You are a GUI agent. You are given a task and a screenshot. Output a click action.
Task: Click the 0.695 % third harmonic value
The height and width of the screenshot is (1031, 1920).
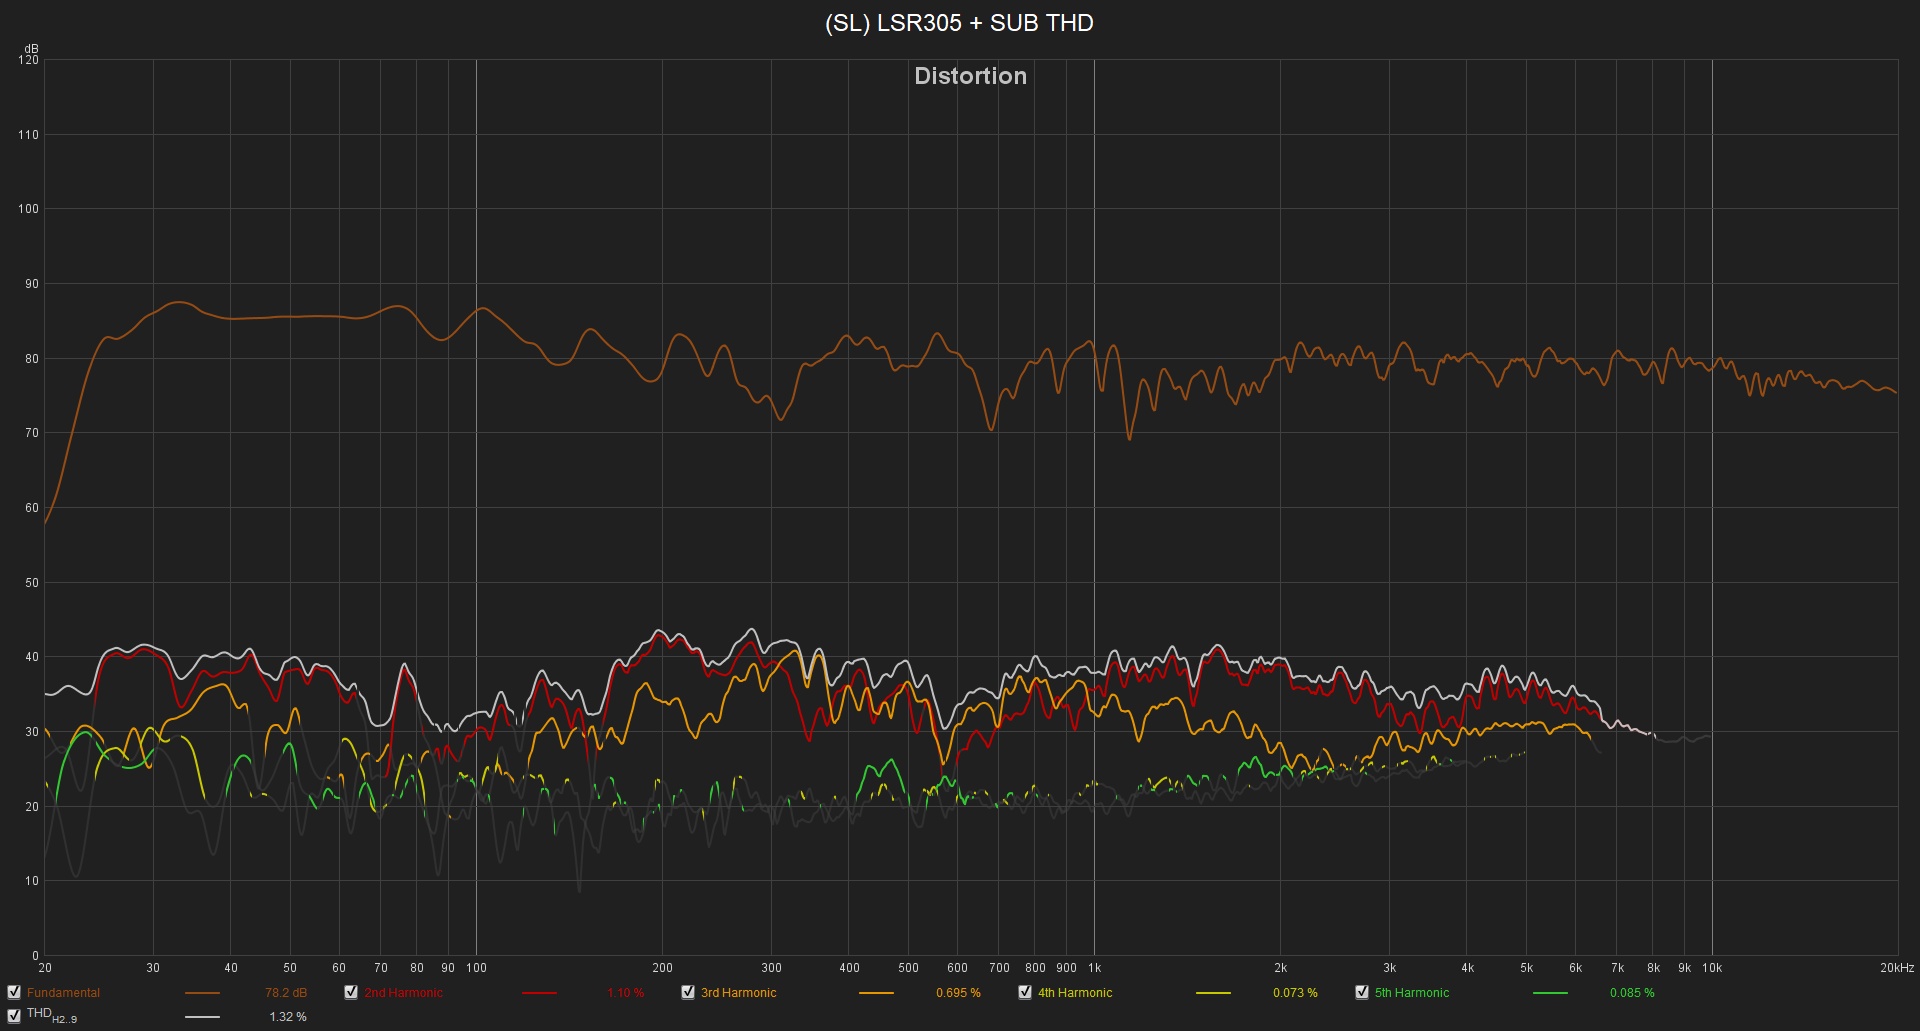[958, 993]
